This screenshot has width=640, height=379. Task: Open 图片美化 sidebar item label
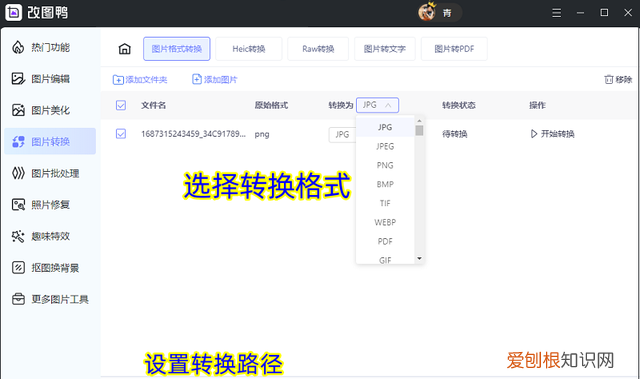tap(51, 110)
